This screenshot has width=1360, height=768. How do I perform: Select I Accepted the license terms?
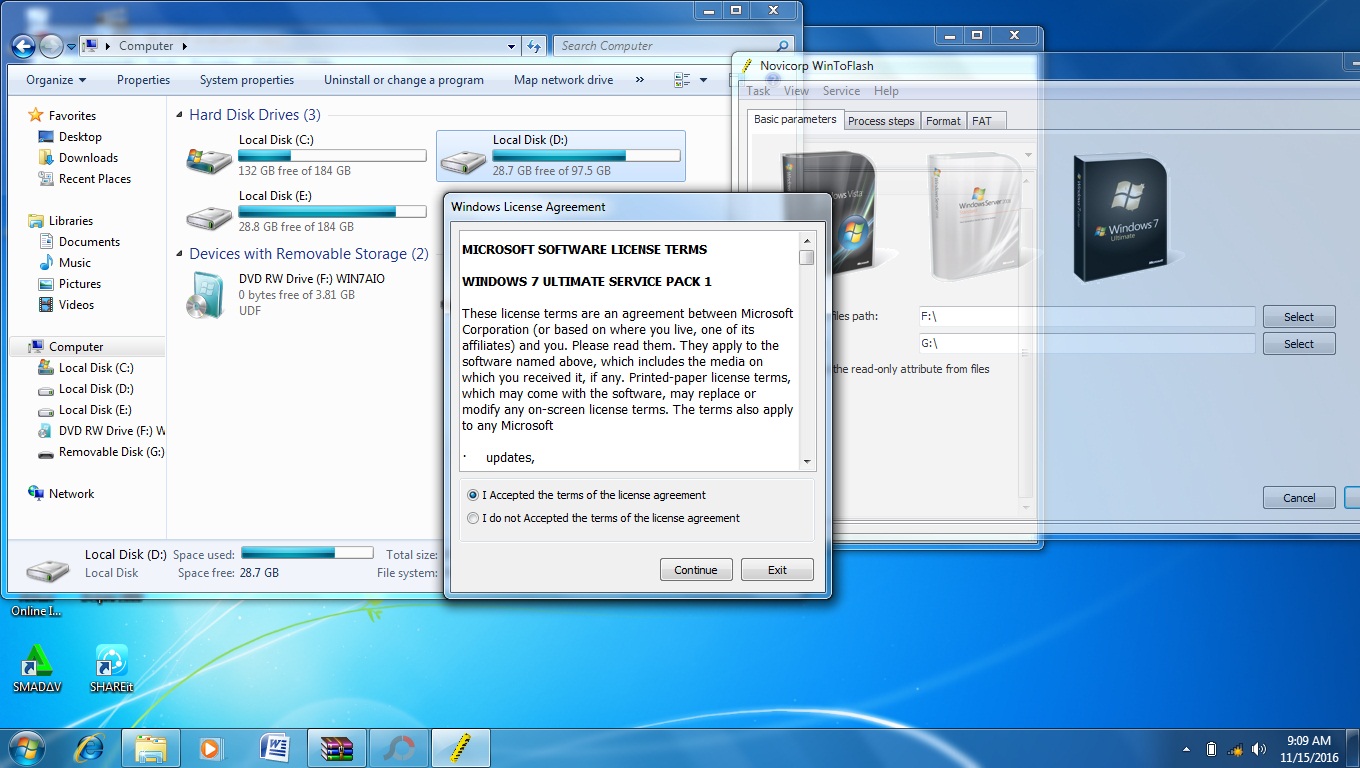pyautogui.click(x=473, y=495)
